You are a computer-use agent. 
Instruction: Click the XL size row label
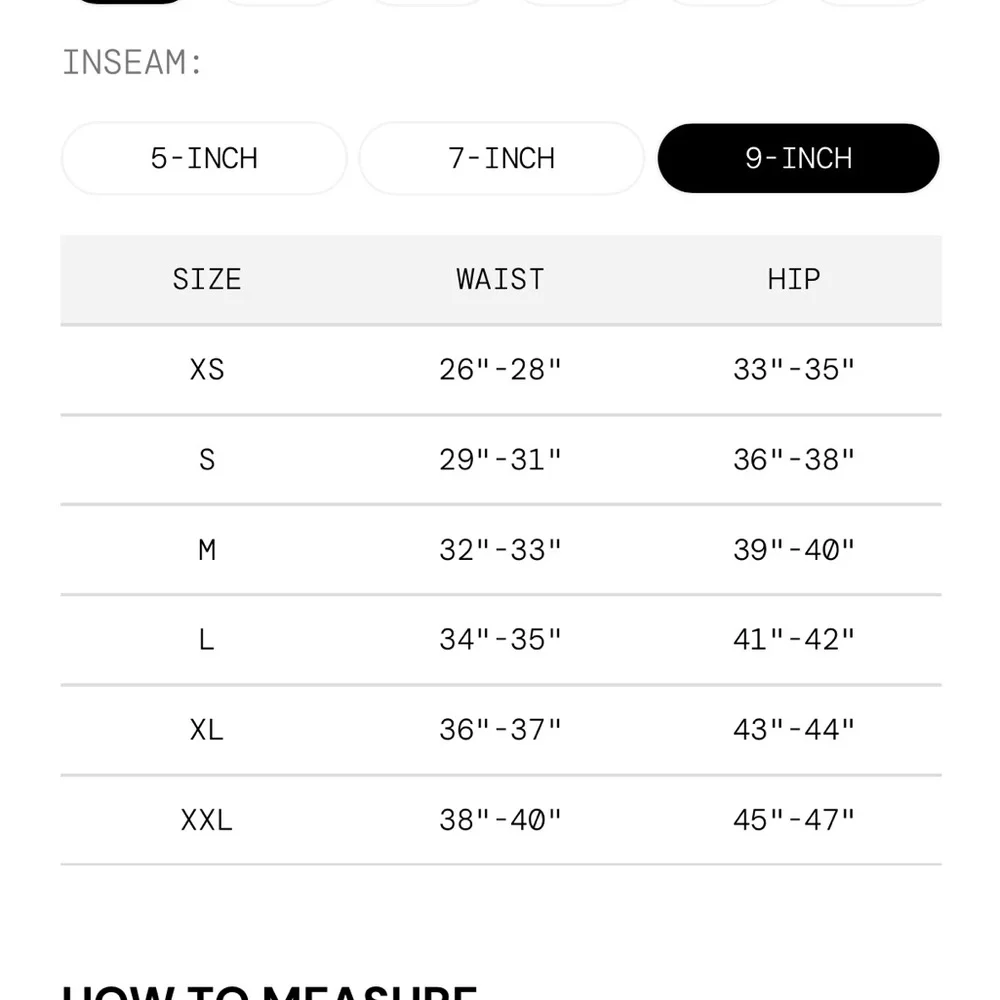207,730
